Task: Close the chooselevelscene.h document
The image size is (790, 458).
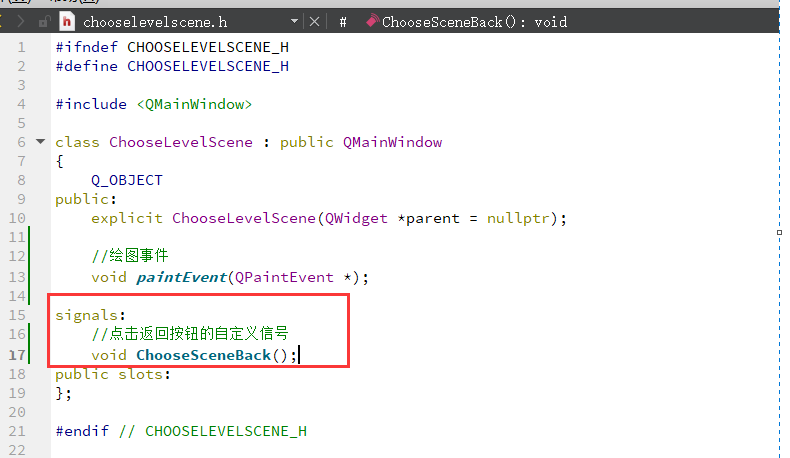Action: pyautogui.click(x=314, y=22)
